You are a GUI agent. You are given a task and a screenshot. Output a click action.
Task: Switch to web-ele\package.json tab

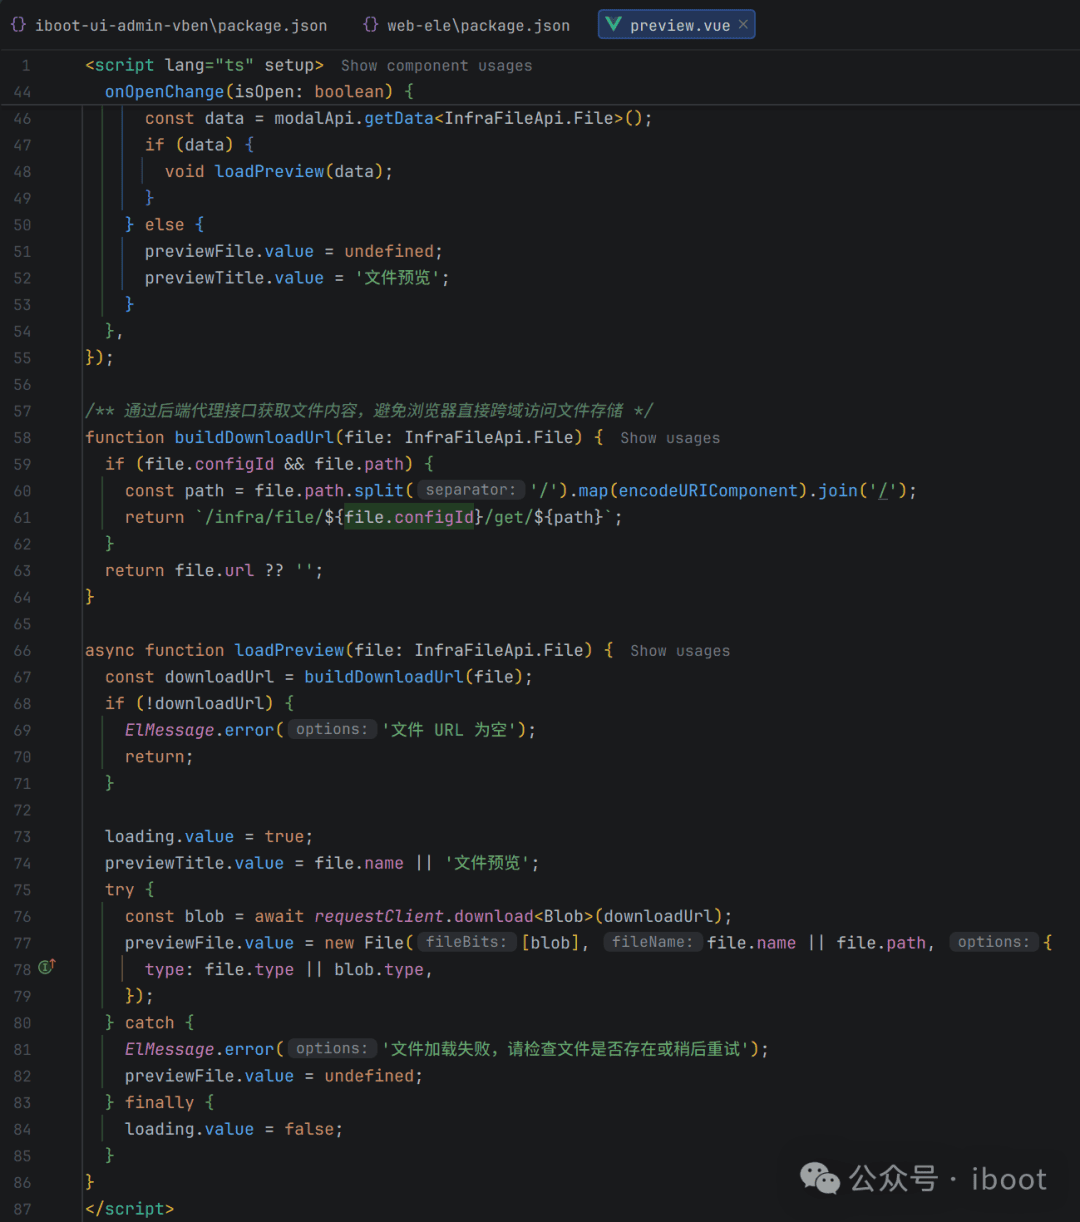tap(467, 25)
